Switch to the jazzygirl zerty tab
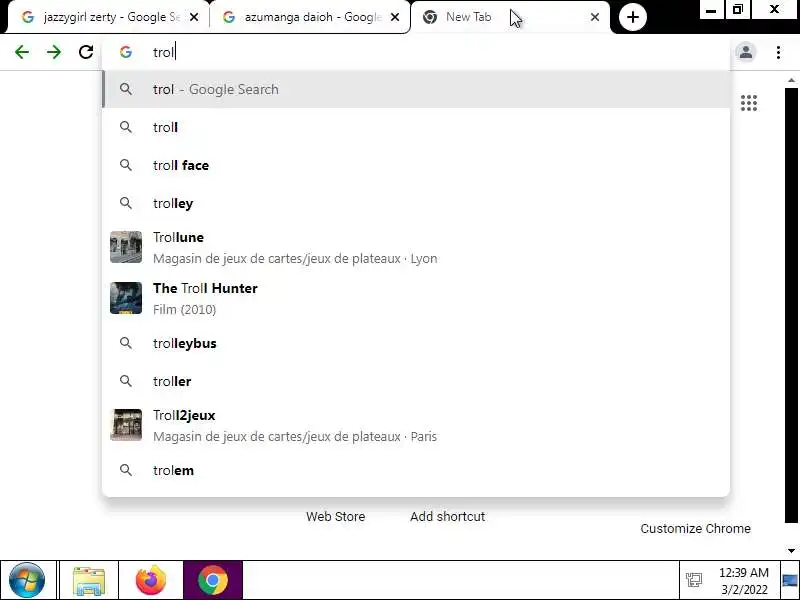 pyautogui.click(x=107, y=17)
